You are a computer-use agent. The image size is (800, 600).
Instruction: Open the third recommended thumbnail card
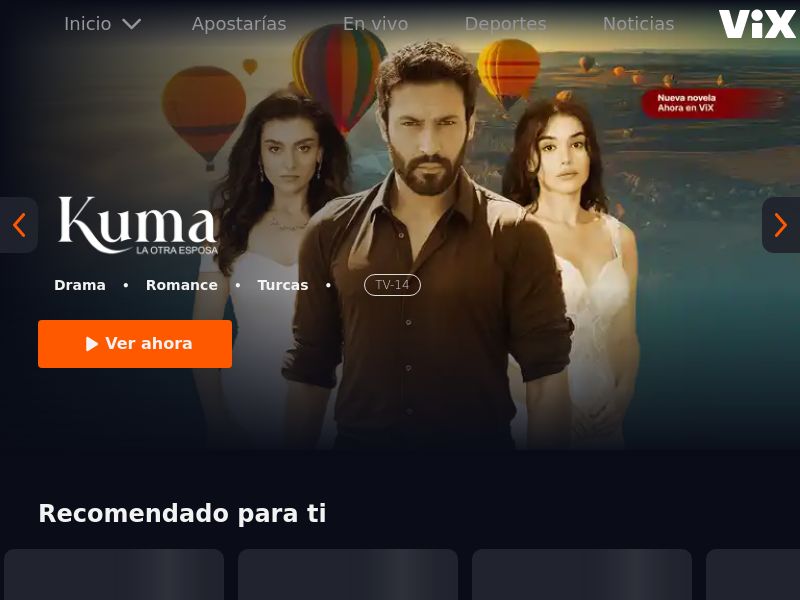(582, 574)
